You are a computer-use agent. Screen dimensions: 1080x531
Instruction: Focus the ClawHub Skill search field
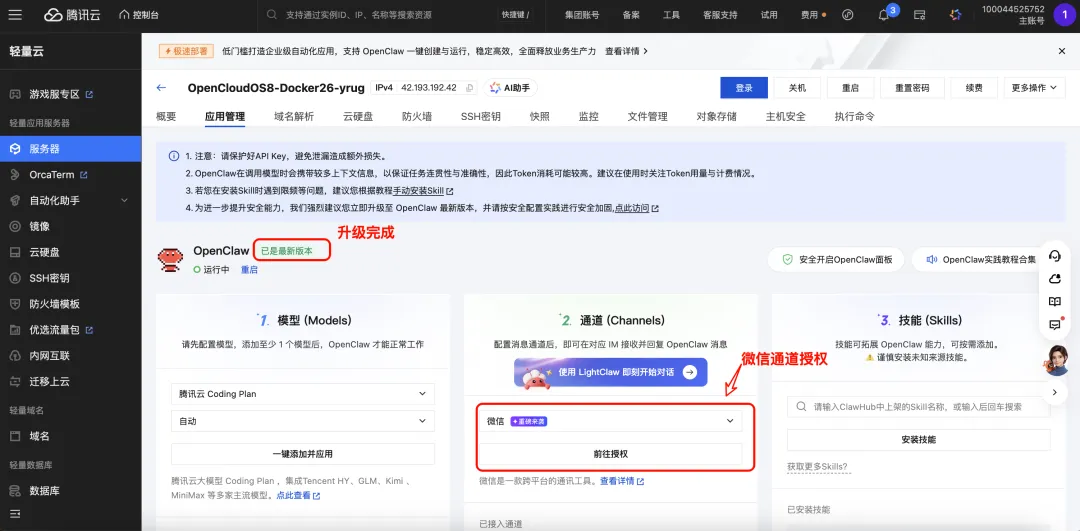(x=919, y=406)
